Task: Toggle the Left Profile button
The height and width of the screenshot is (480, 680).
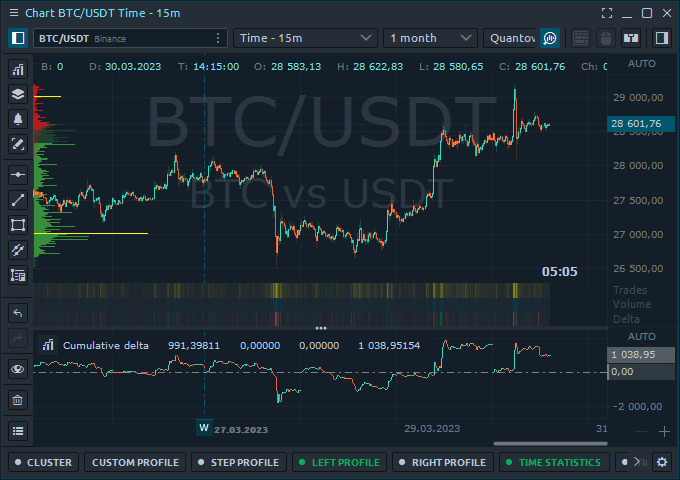Action: (x=338, y=462)
